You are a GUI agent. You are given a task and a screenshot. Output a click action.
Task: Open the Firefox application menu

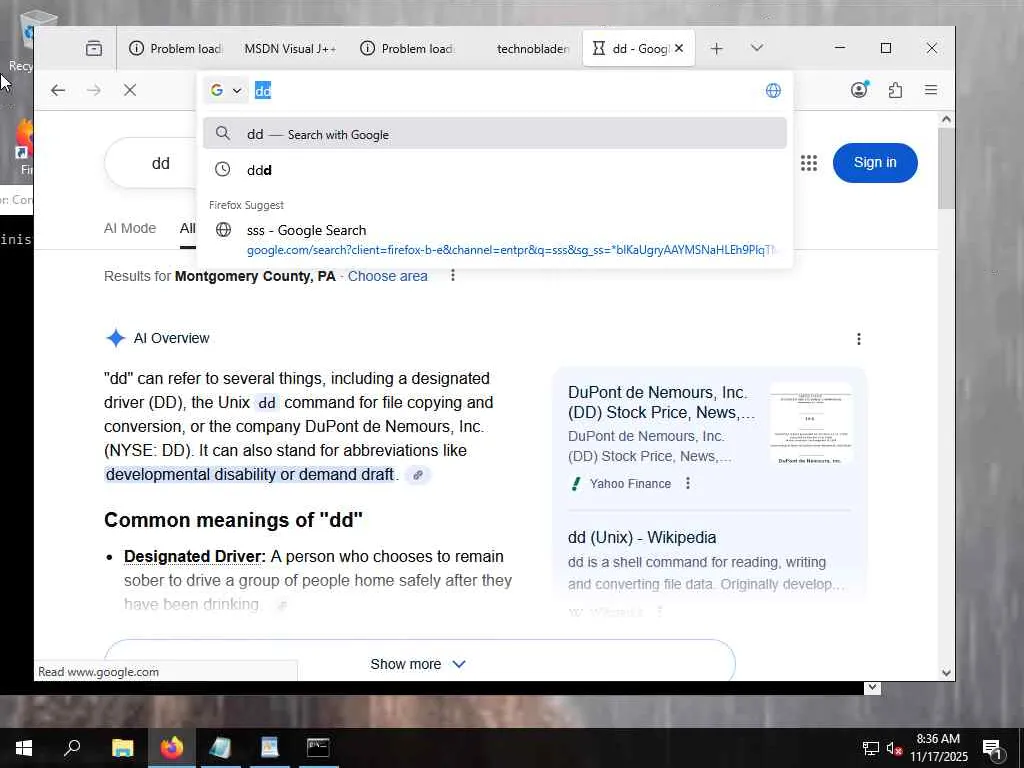click(x=931, y=90)
